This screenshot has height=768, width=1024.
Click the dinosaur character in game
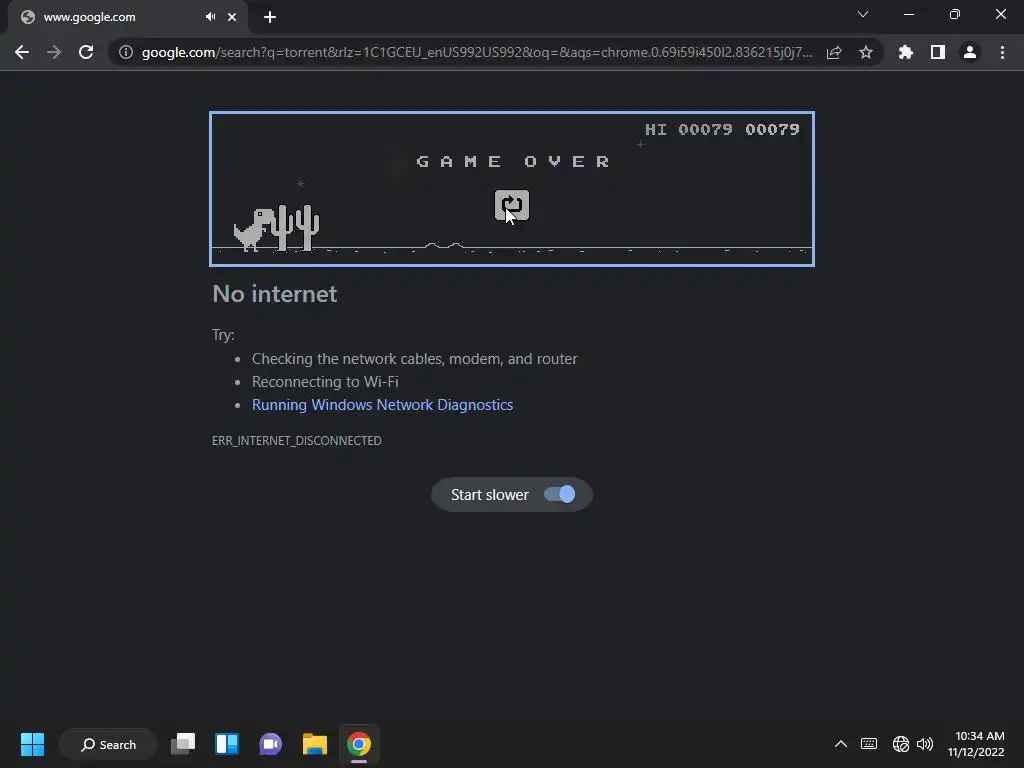[x=253, y=229]
